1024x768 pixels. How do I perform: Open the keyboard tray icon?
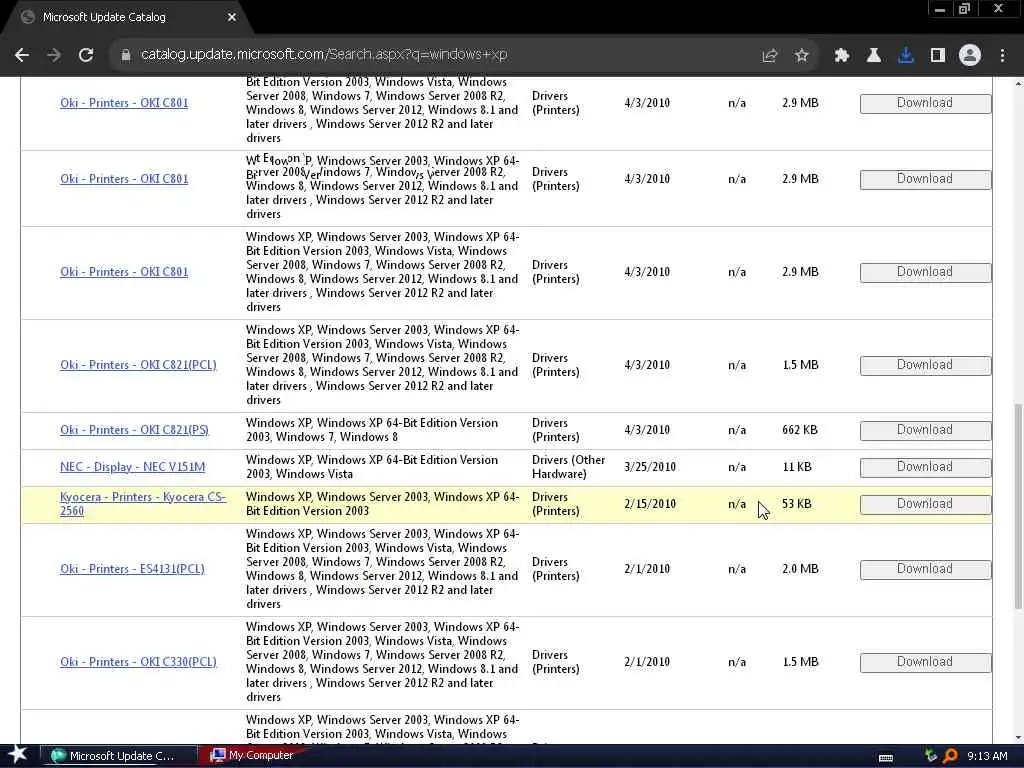coord(886,758)
